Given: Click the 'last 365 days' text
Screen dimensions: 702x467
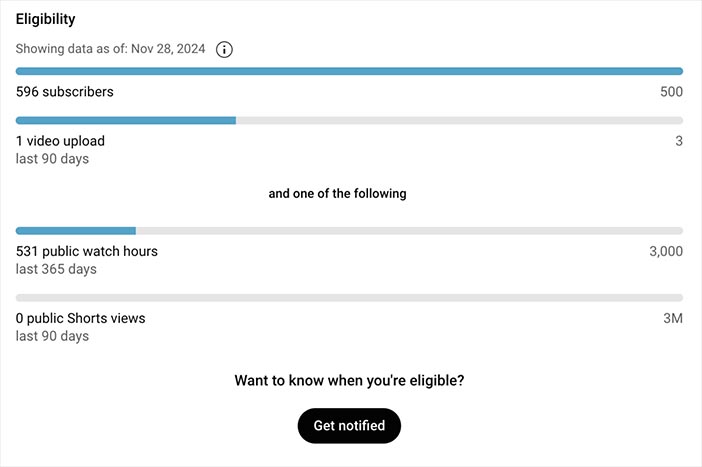Looking at the screenshot, I should 56,269.
